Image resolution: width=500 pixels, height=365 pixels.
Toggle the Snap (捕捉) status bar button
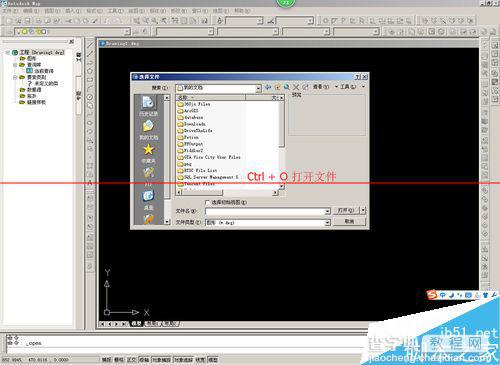pos(106,360)
